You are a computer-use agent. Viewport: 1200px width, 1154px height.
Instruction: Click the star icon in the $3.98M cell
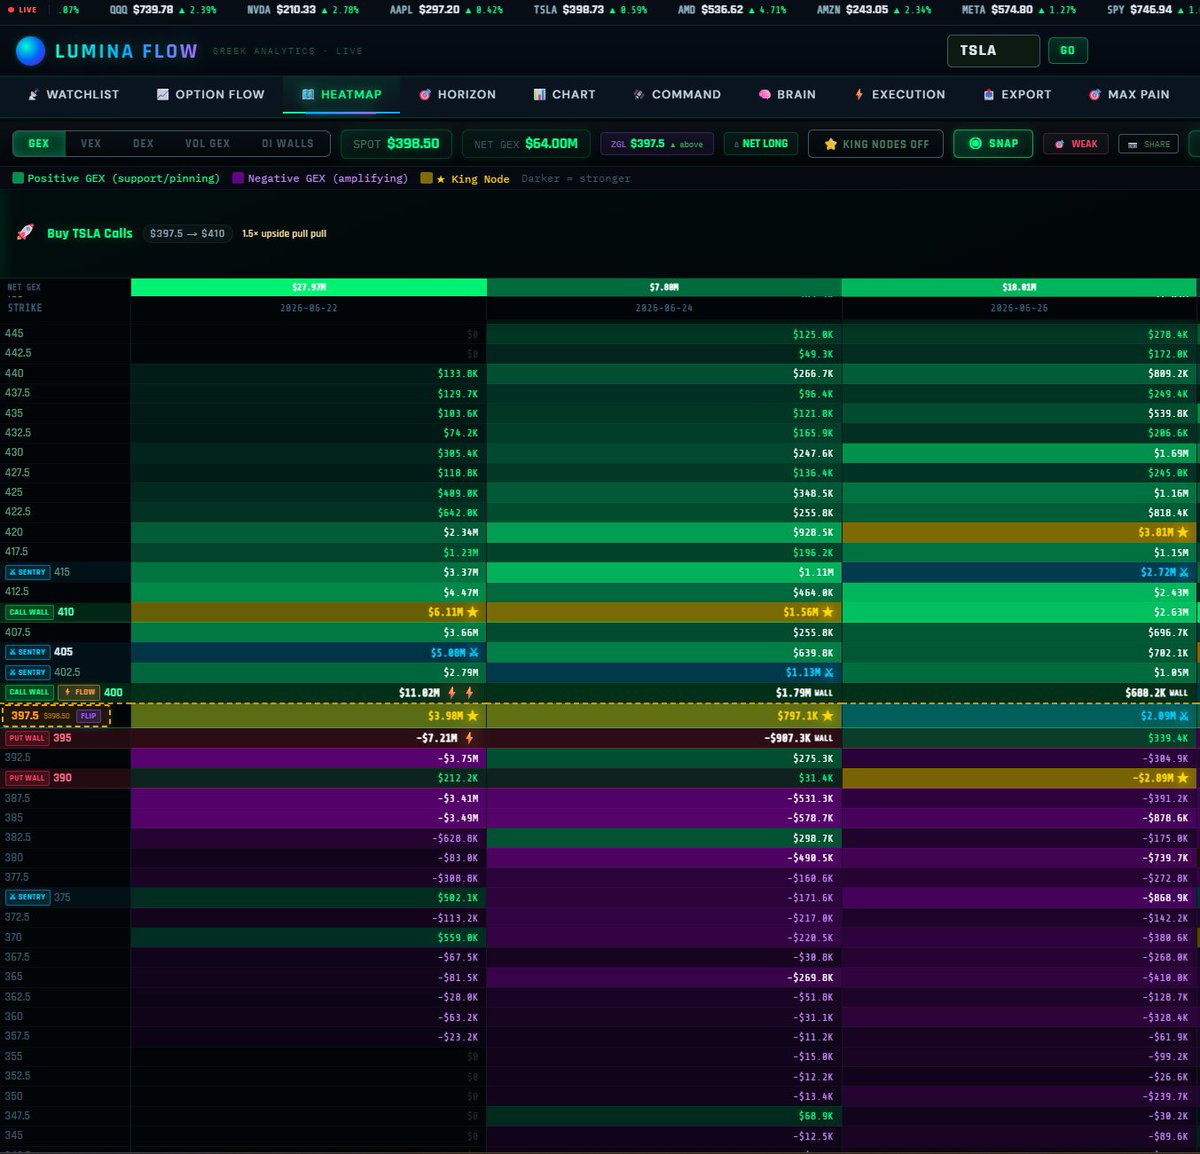473,716
